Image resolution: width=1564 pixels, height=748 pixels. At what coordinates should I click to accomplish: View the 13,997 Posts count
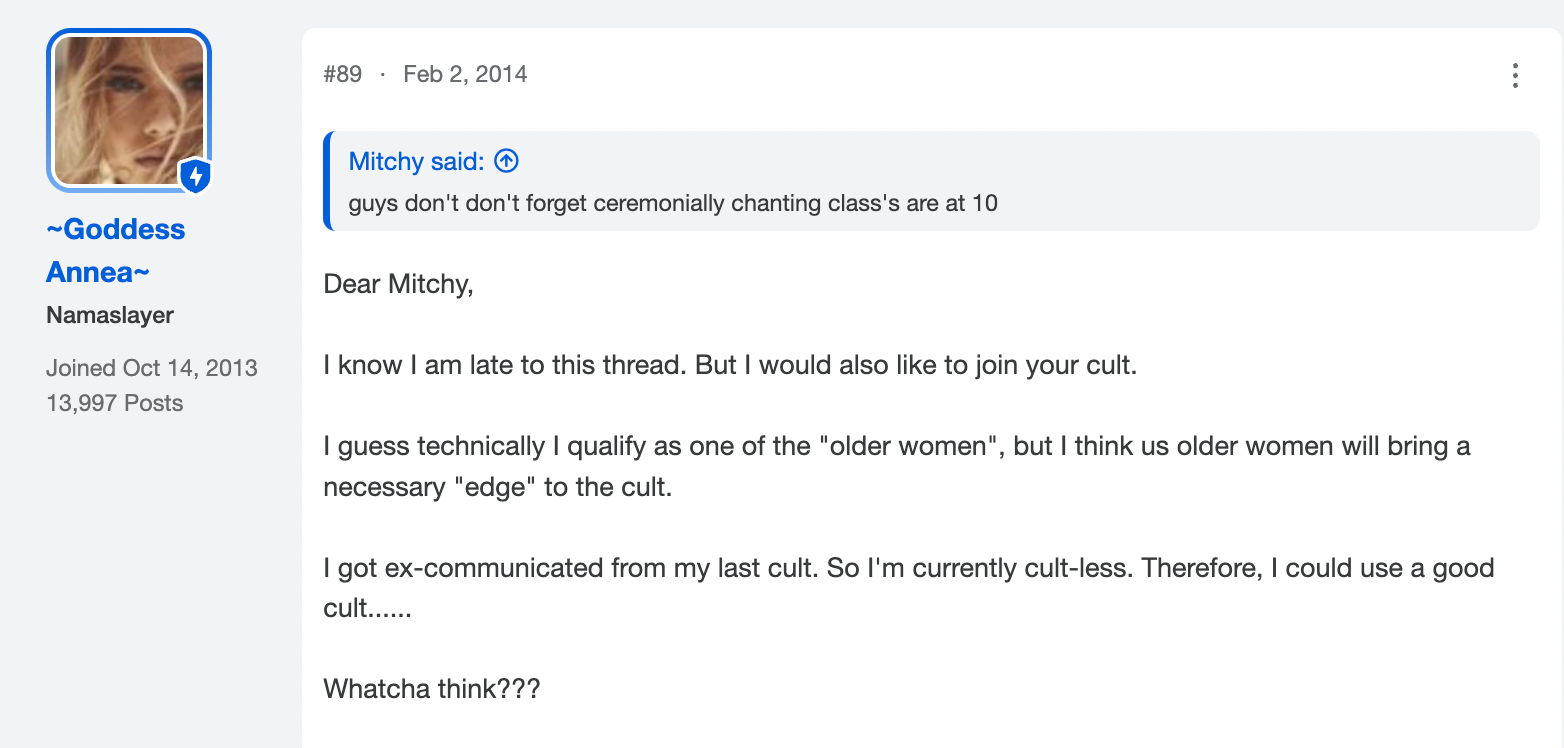[x=115, y=403]
